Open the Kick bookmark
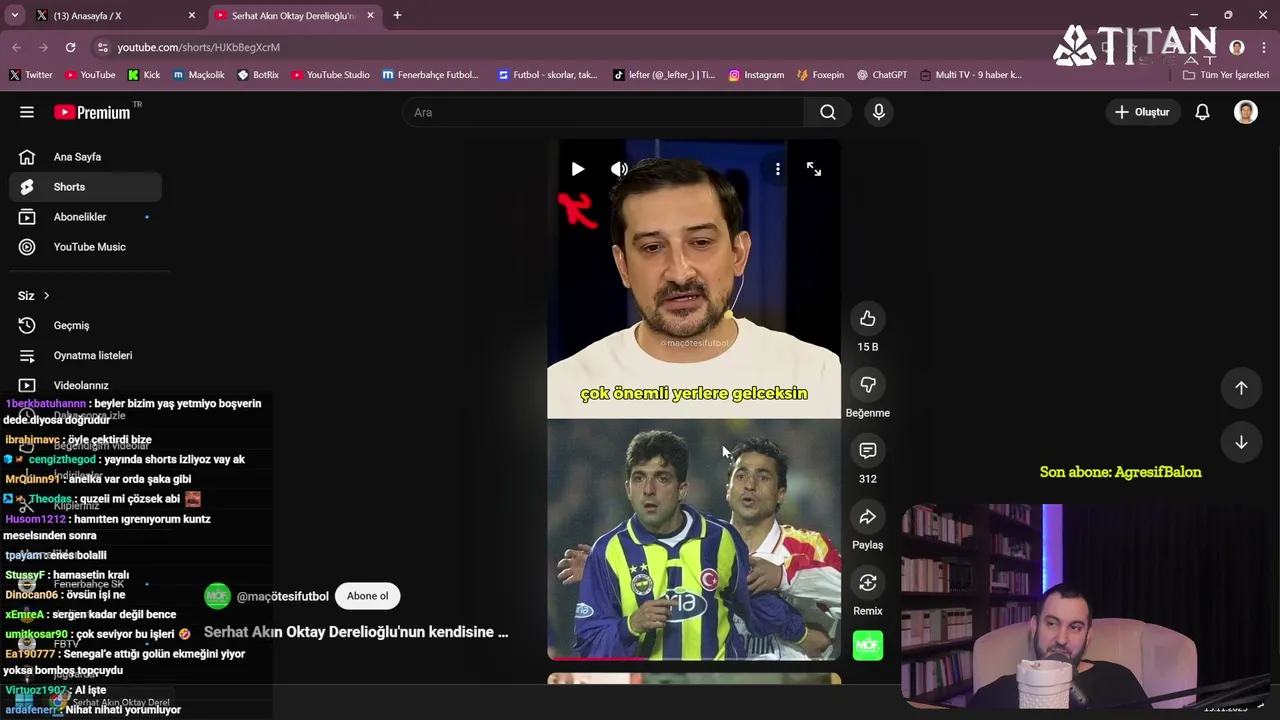Viewport: 1280px width, 720px height. (x=144, y=75)
